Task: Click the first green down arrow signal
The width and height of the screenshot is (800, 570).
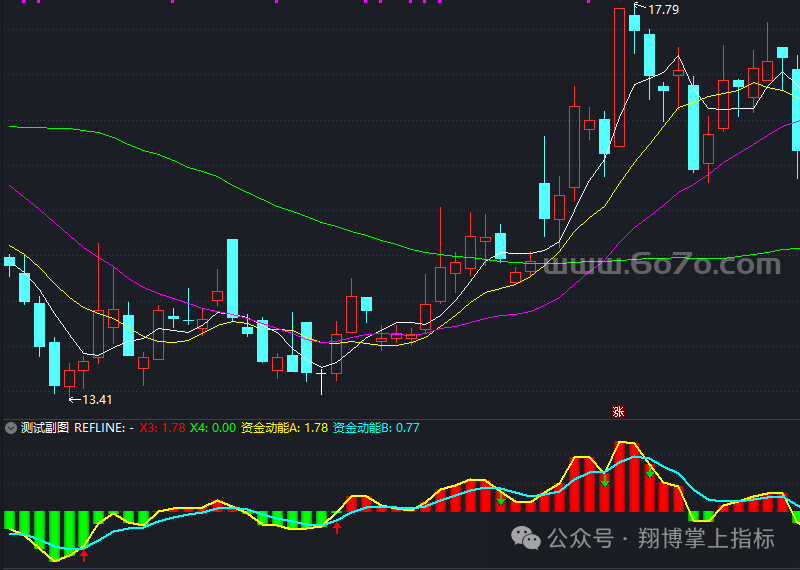Action: (500, 497)
